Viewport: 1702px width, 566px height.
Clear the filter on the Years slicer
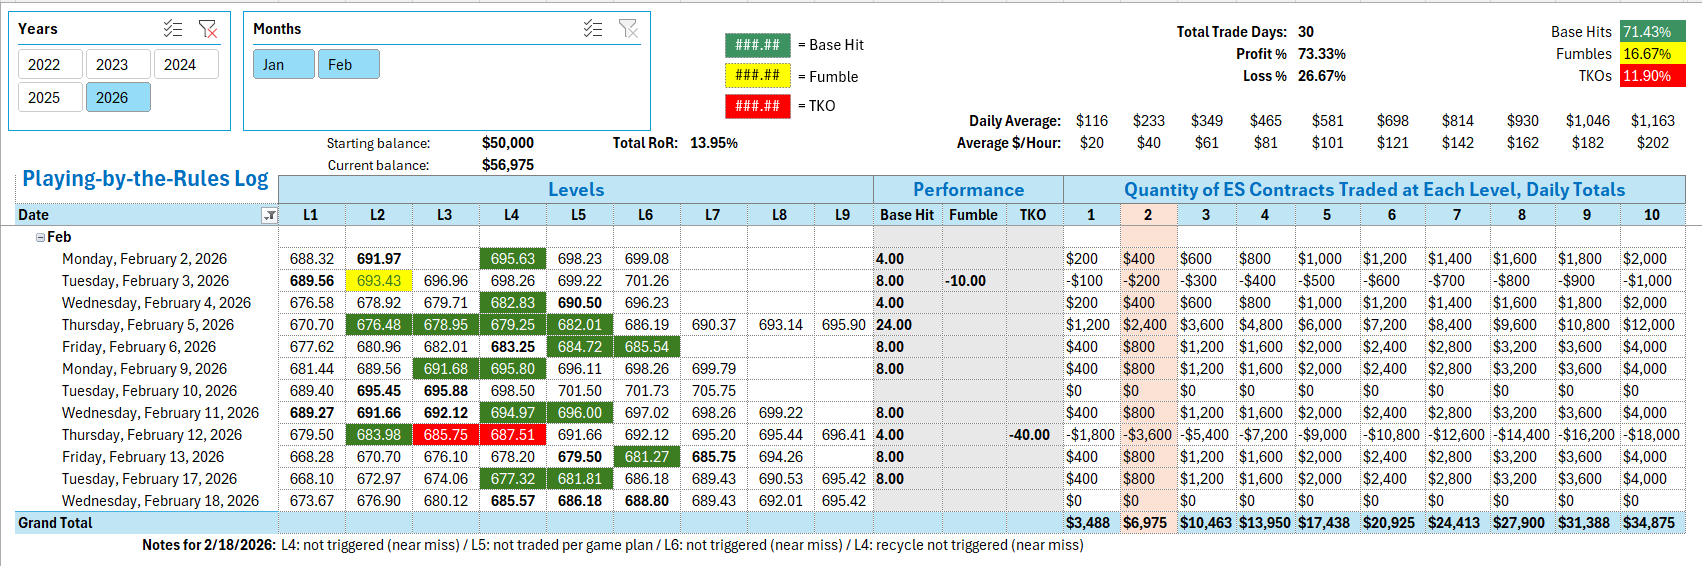208,29
